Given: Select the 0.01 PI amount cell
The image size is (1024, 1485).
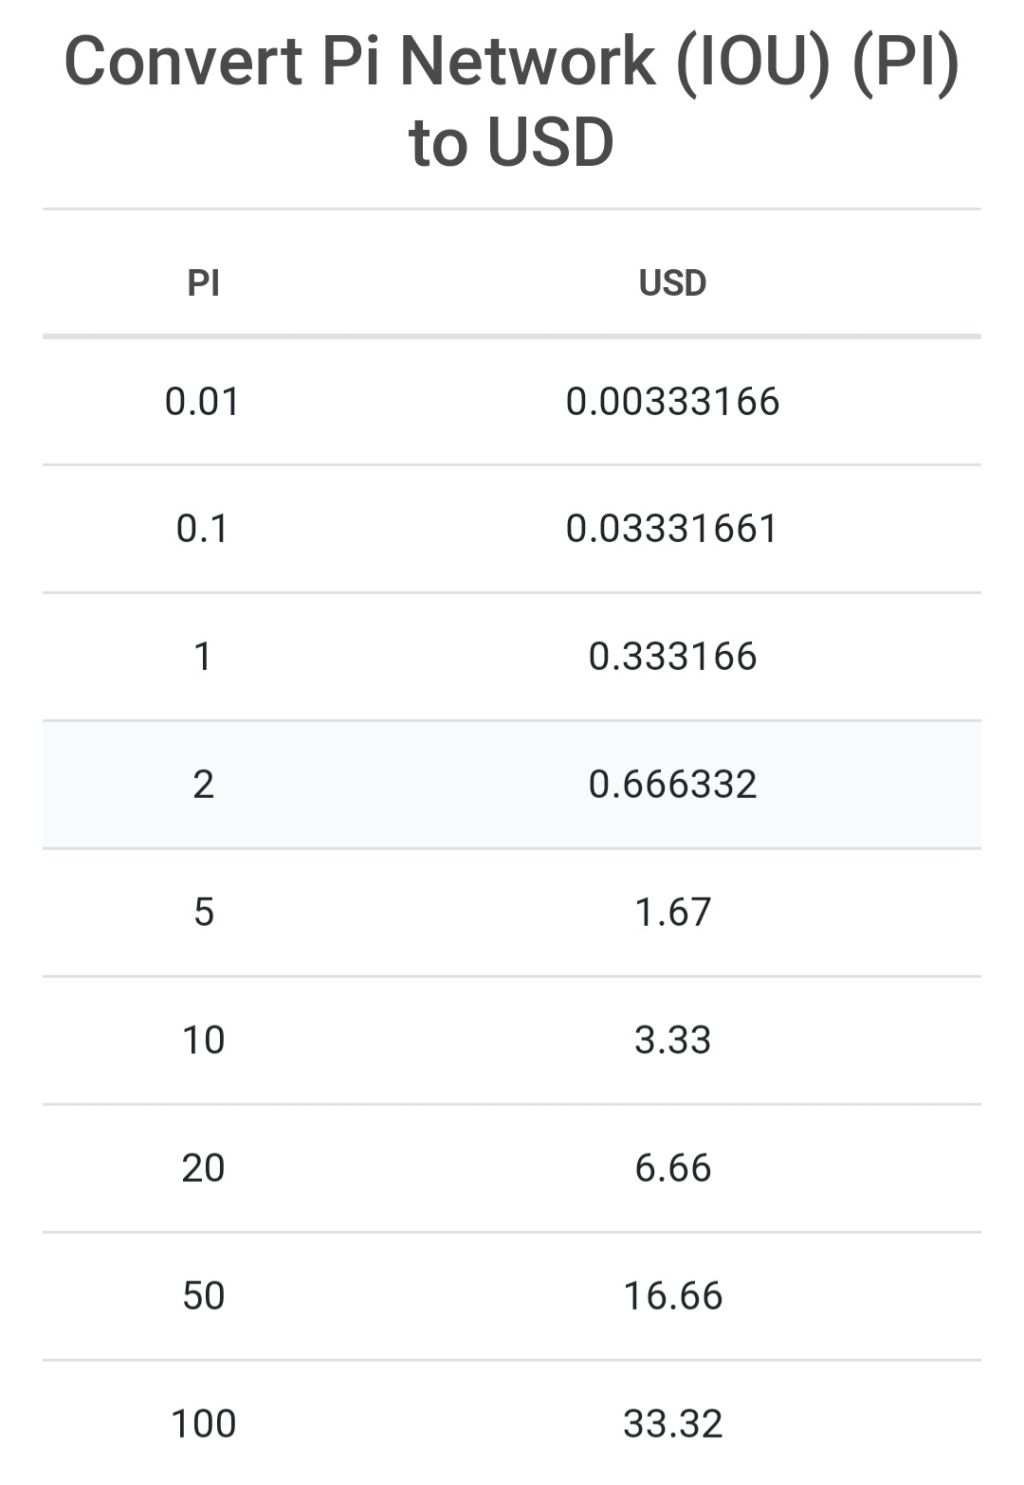Looking at the screenshot, I should pos(203,401).
